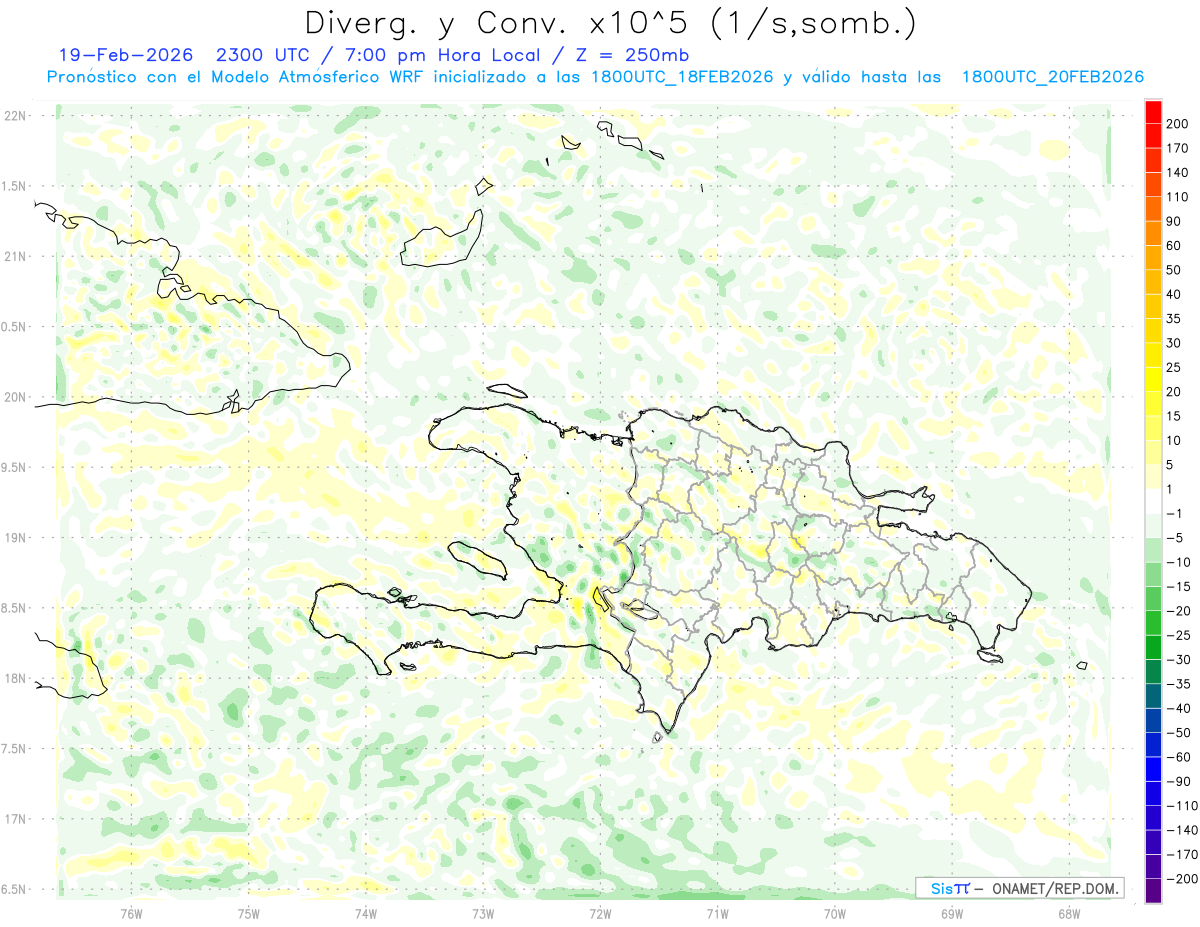Click the 72W longitude label
Image resolution: width=1200 pixels, height=927 pixels.
(600, 913)
